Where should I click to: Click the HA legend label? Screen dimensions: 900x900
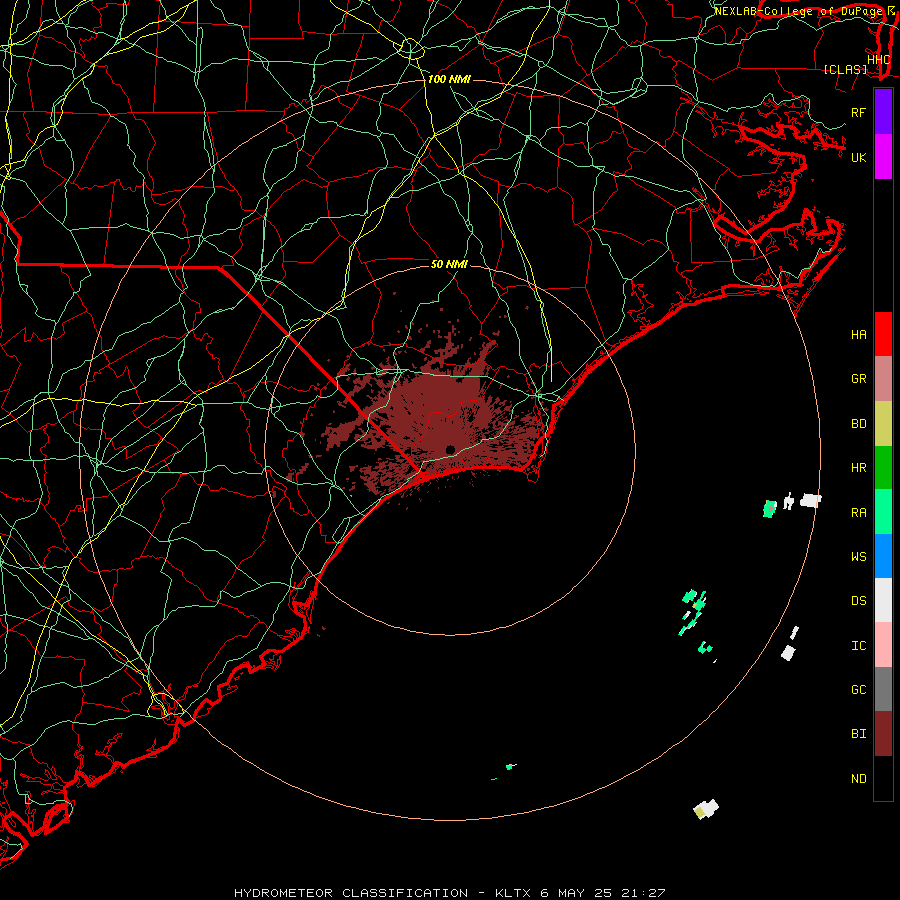click(x=858, y=335)
